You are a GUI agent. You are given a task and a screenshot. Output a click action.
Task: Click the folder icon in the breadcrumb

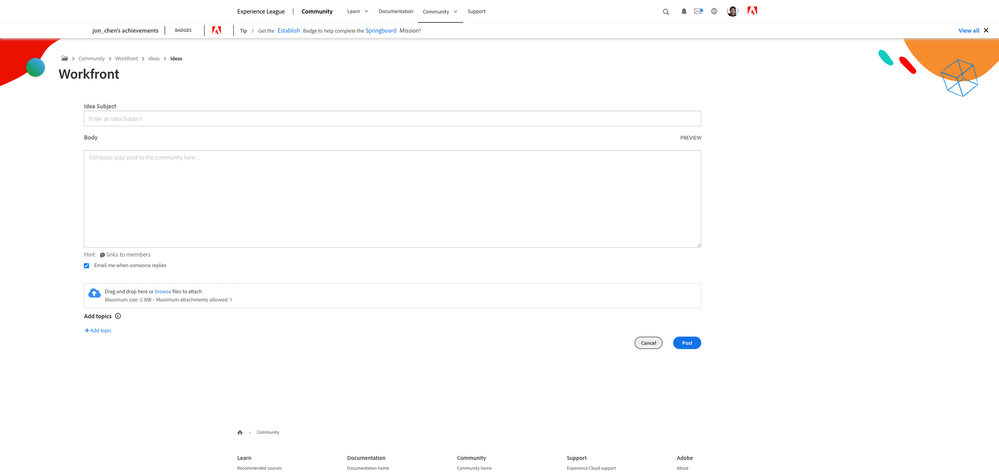65,59
